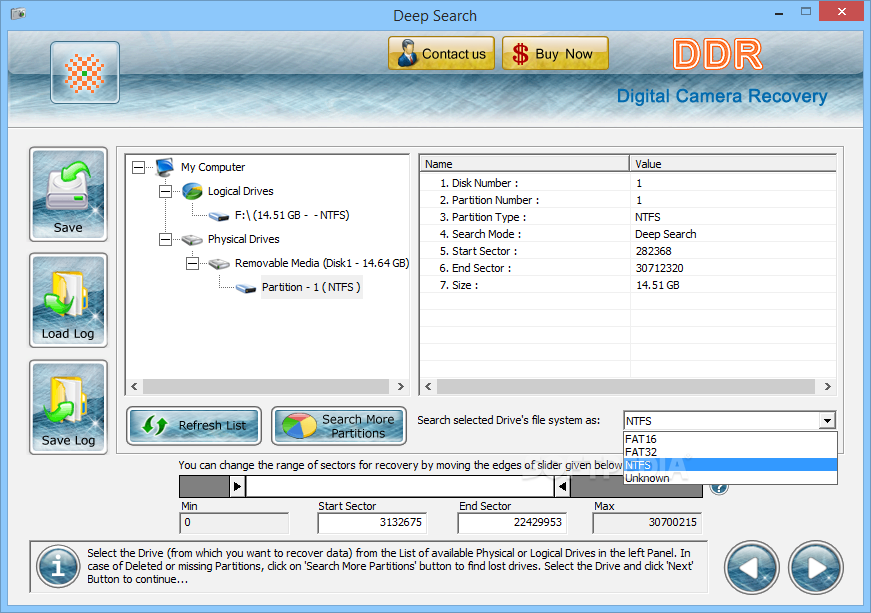The height and width of the screenshot is (613, 871).
Task: Click the Name column header
Action: click(524, 164)
